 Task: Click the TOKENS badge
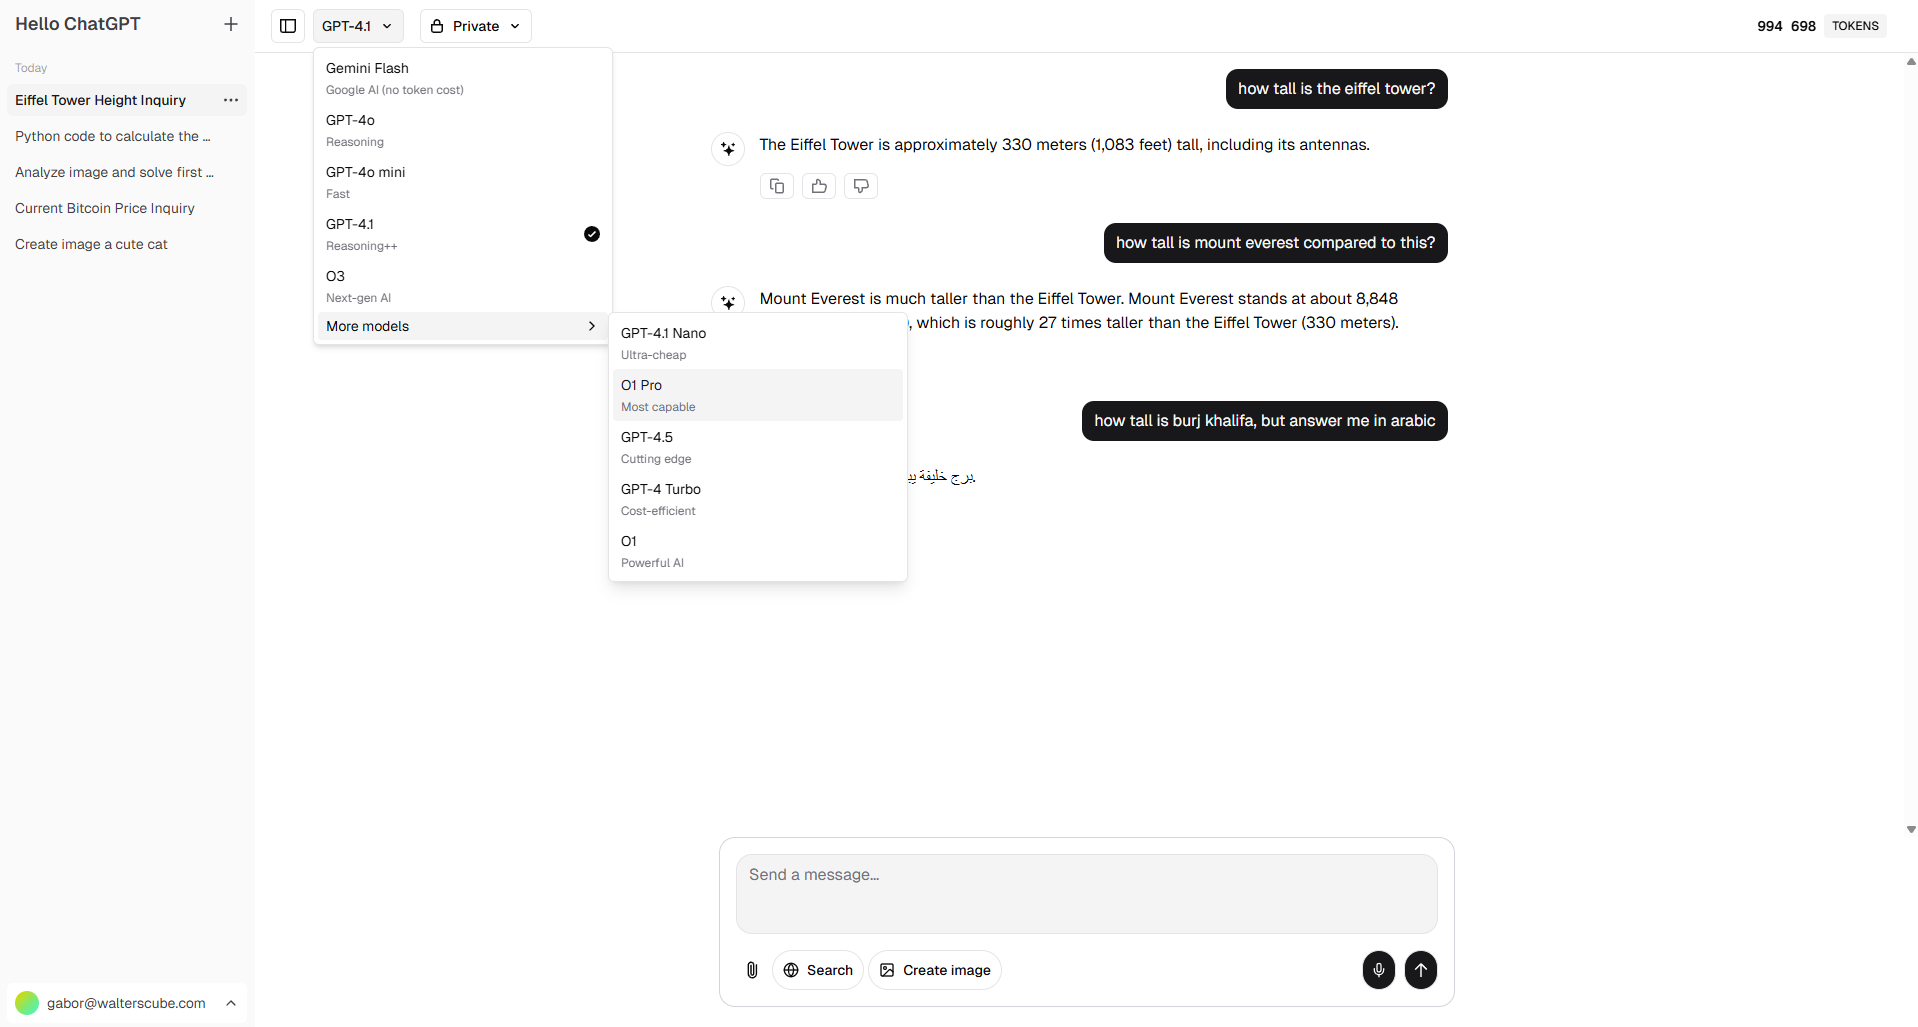pyautogui.click(x=1855, y=26)
